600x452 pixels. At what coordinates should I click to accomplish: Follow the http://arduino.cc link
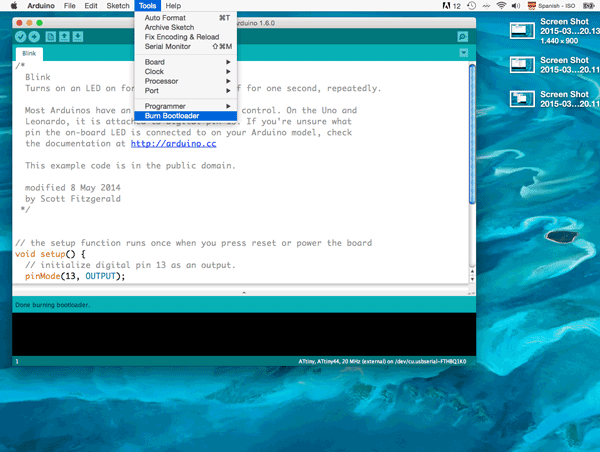coord(173,144)
